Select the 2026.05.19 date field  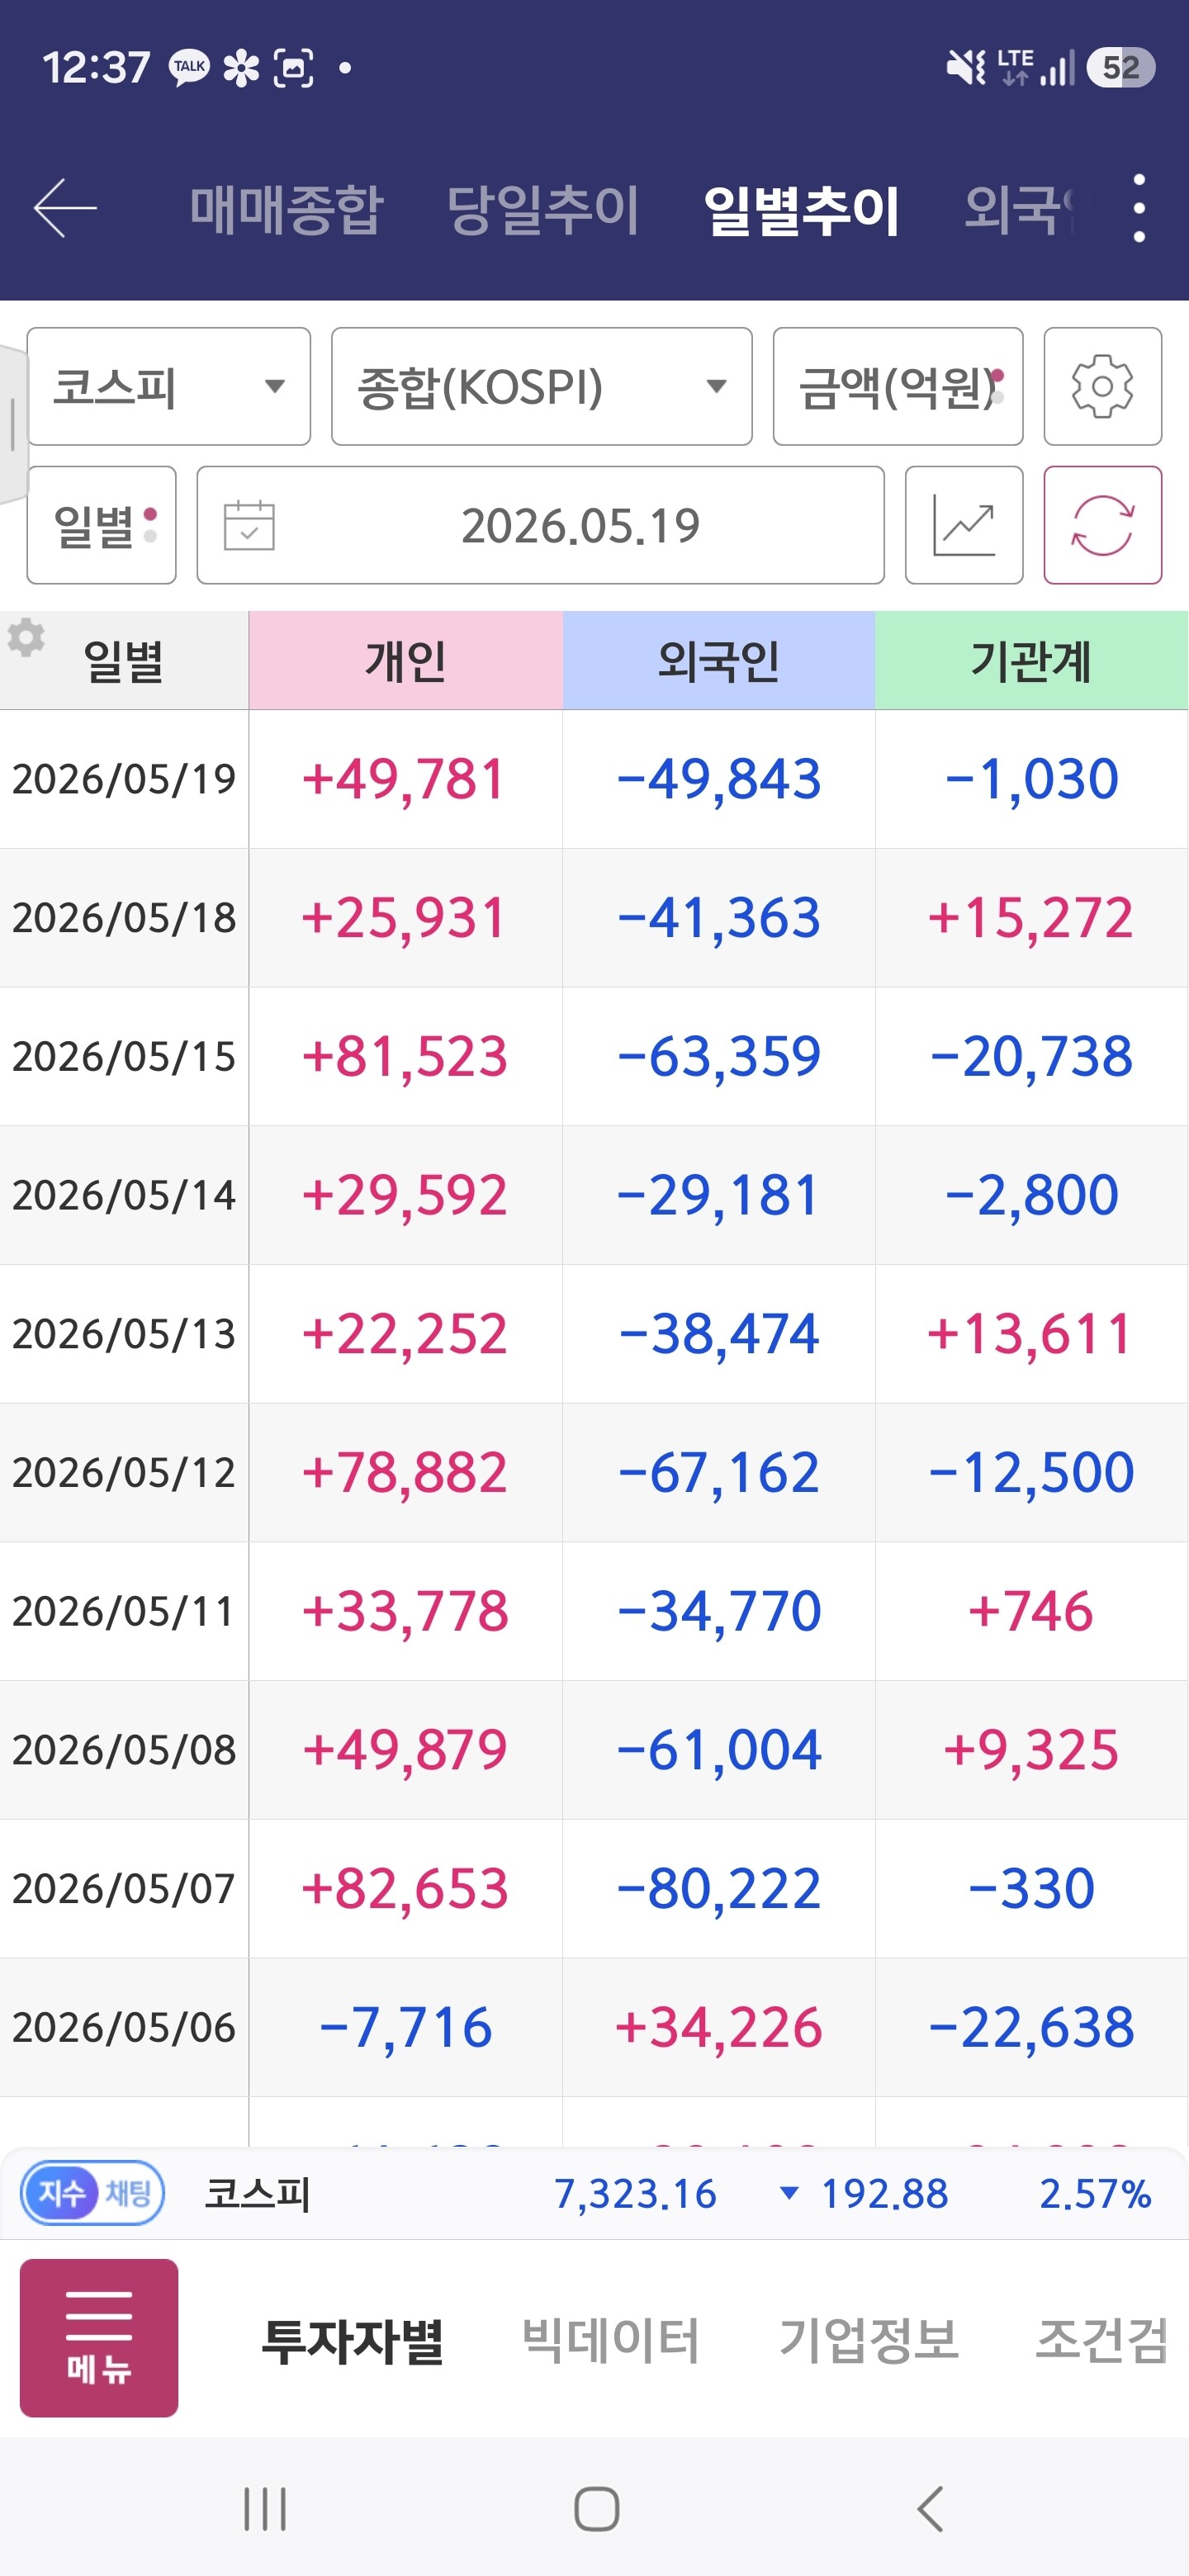[540, 525]
